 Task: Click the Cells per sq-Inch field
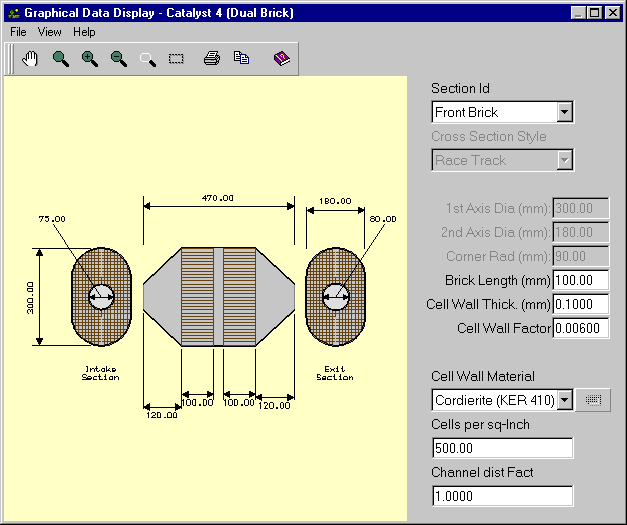tap(503, 448)
